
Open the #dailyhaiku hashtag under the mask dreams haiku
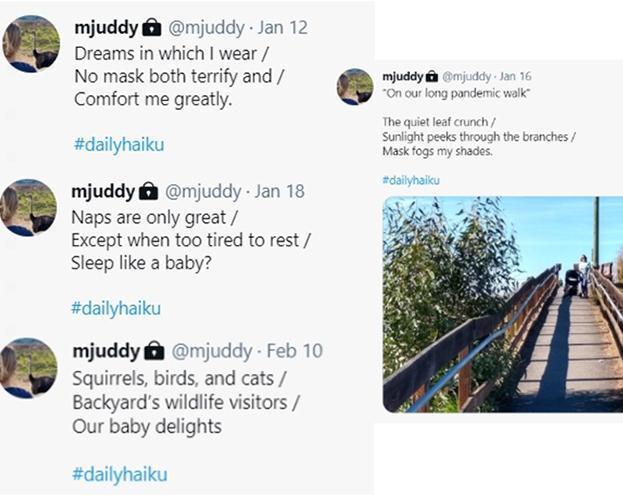[119, 144]
